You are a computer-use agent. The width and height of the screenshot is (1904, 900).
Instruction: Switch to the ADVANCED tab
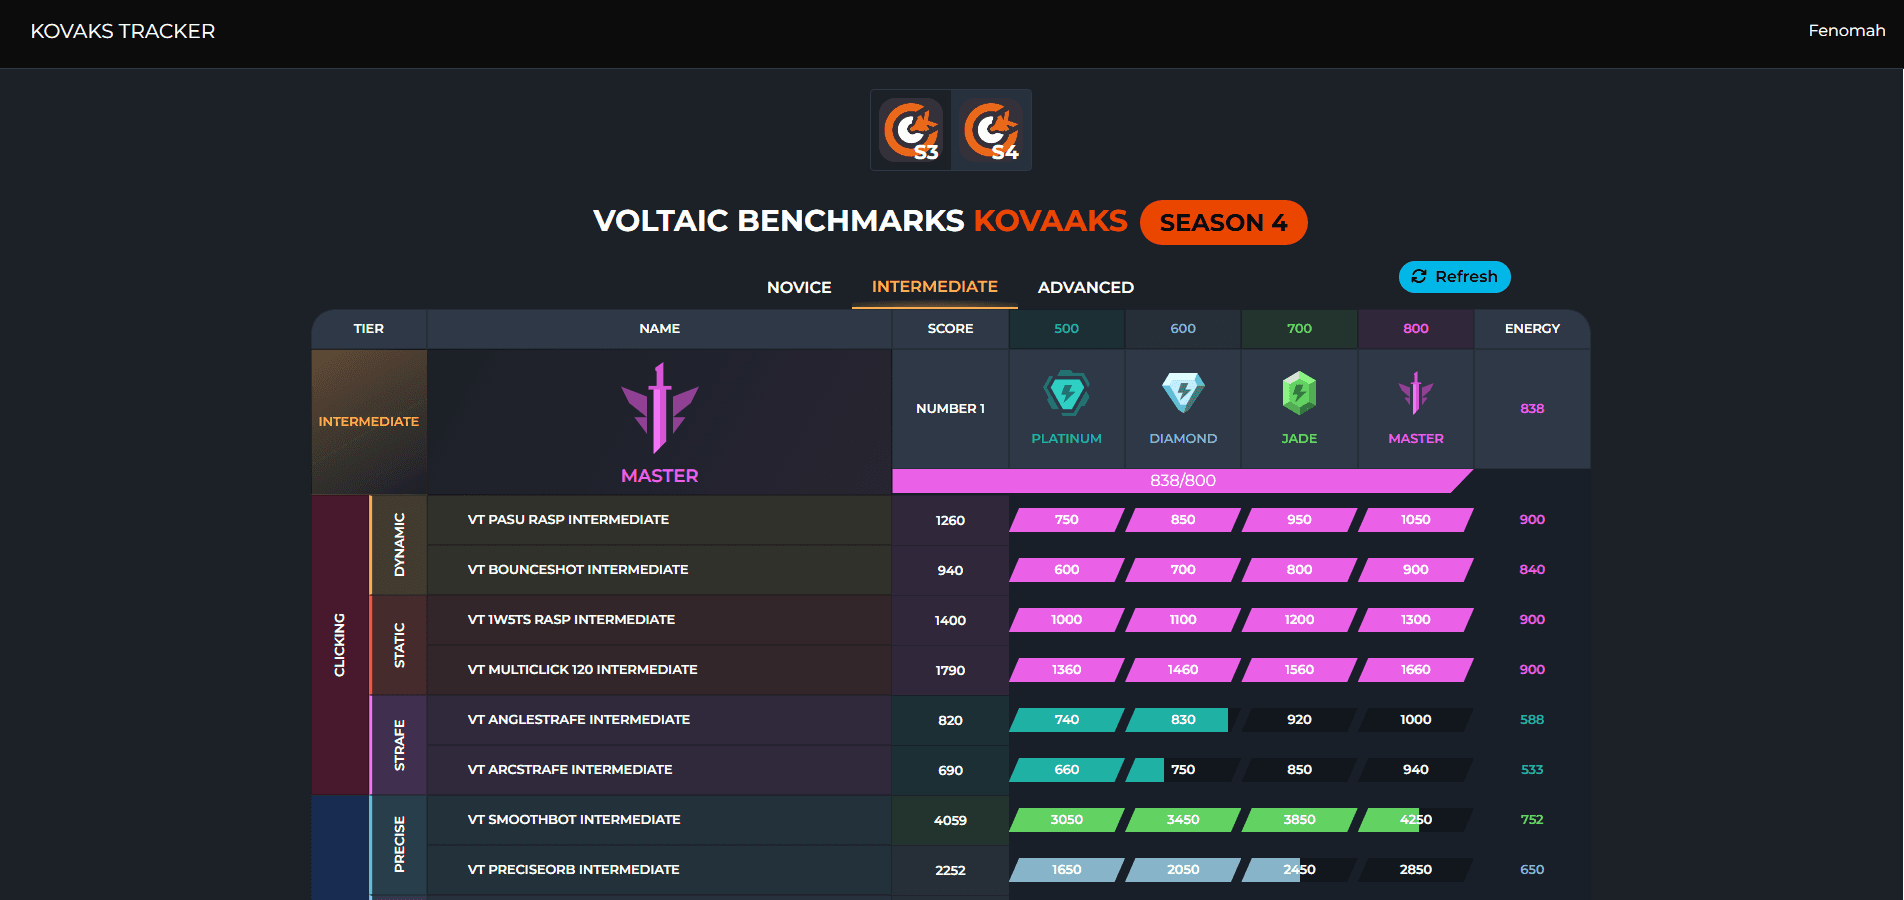point(1085,287)
